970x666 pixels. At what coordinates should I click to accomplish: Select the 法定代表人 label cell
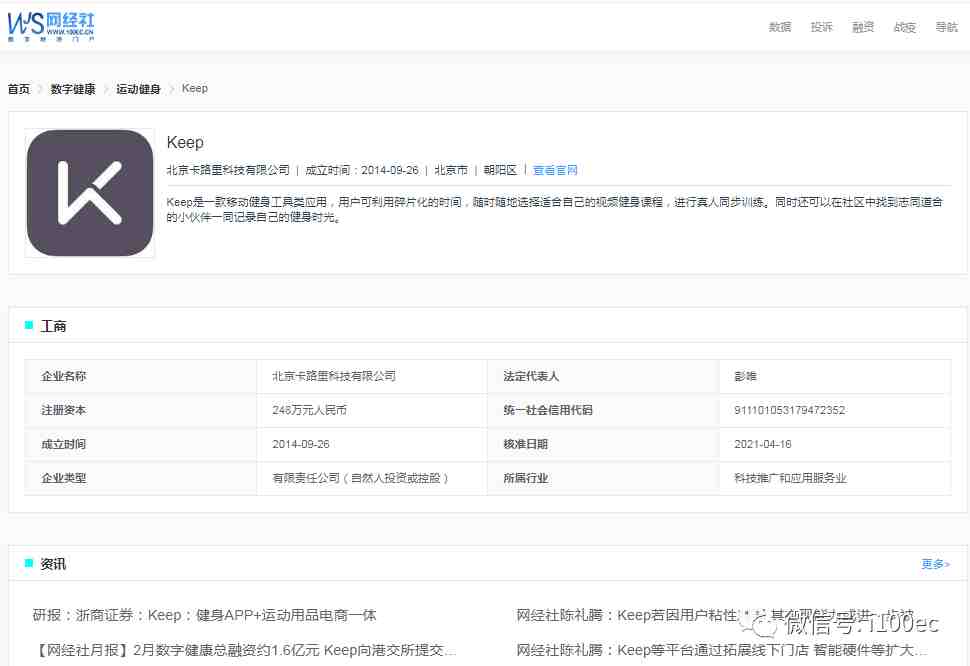coord(603,376)
